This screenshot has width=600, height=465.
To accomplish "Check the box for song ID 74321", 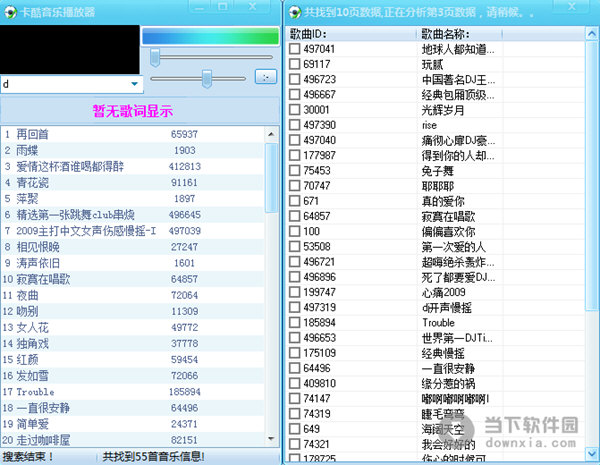I will (x=295, y=444).
